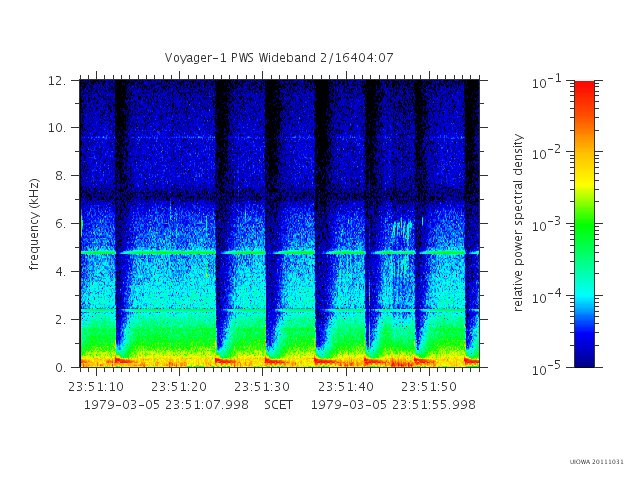Click the y-axis tick label '8.'
Image resolution: width=640 pixels, height=480 pixels.
click(60, 176)
